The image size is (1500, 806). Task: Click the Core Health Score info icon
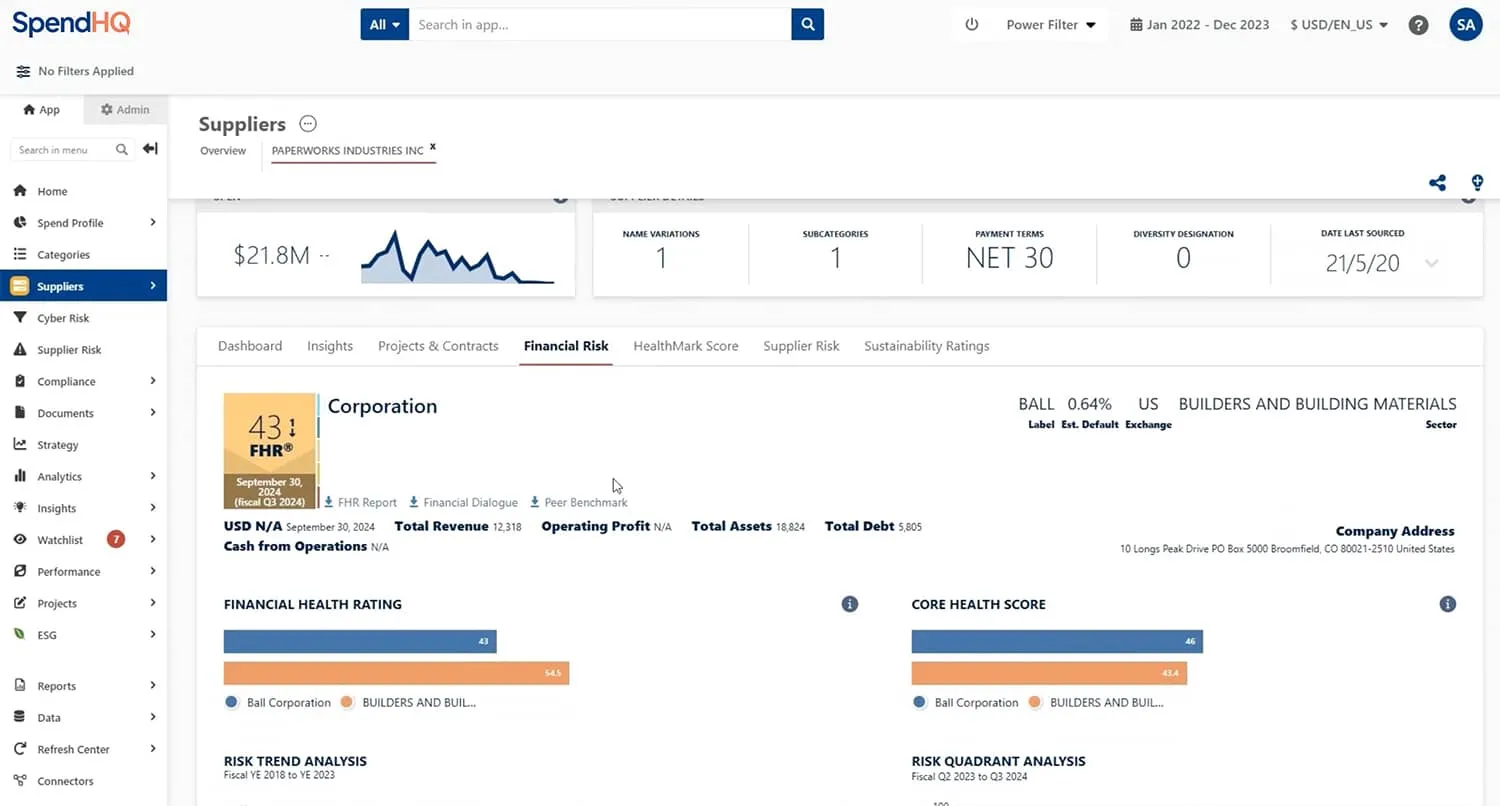(x=1447, y=604)
